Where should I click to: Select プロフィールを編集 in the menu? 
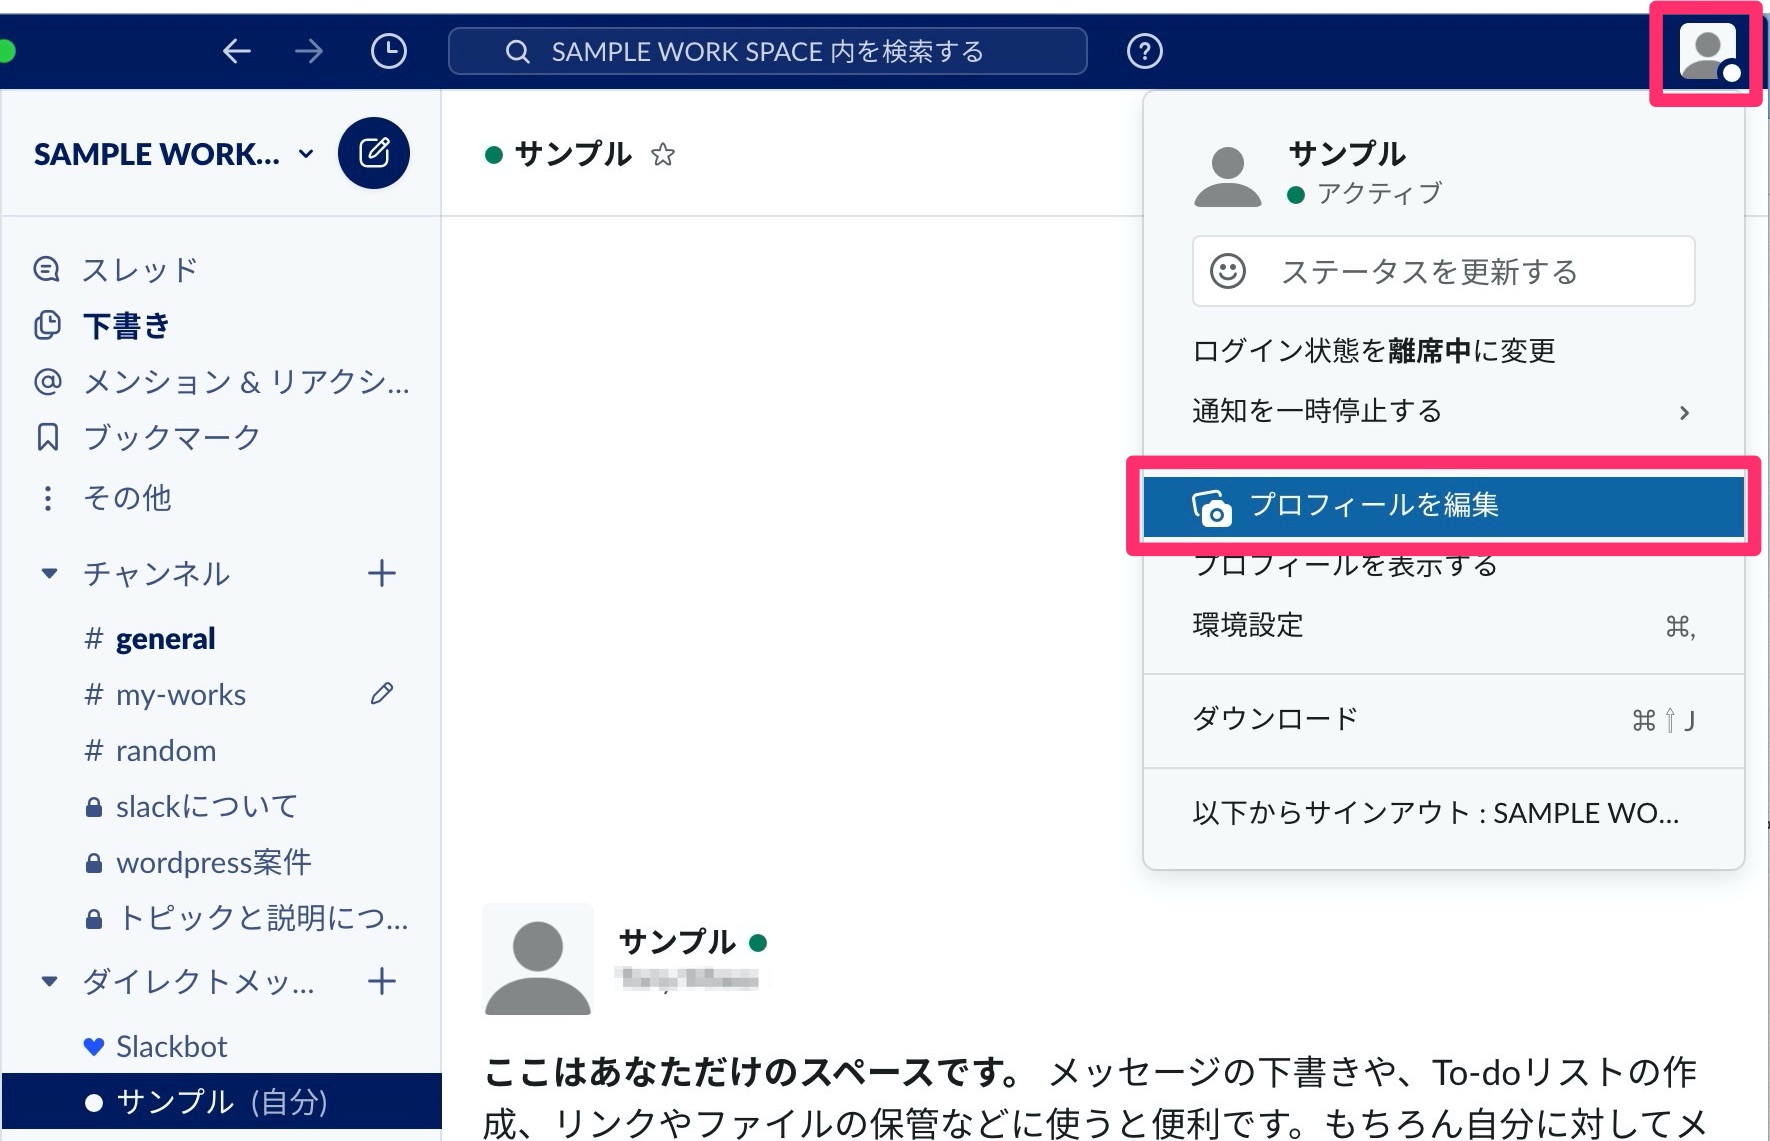tap(1375, 506)
